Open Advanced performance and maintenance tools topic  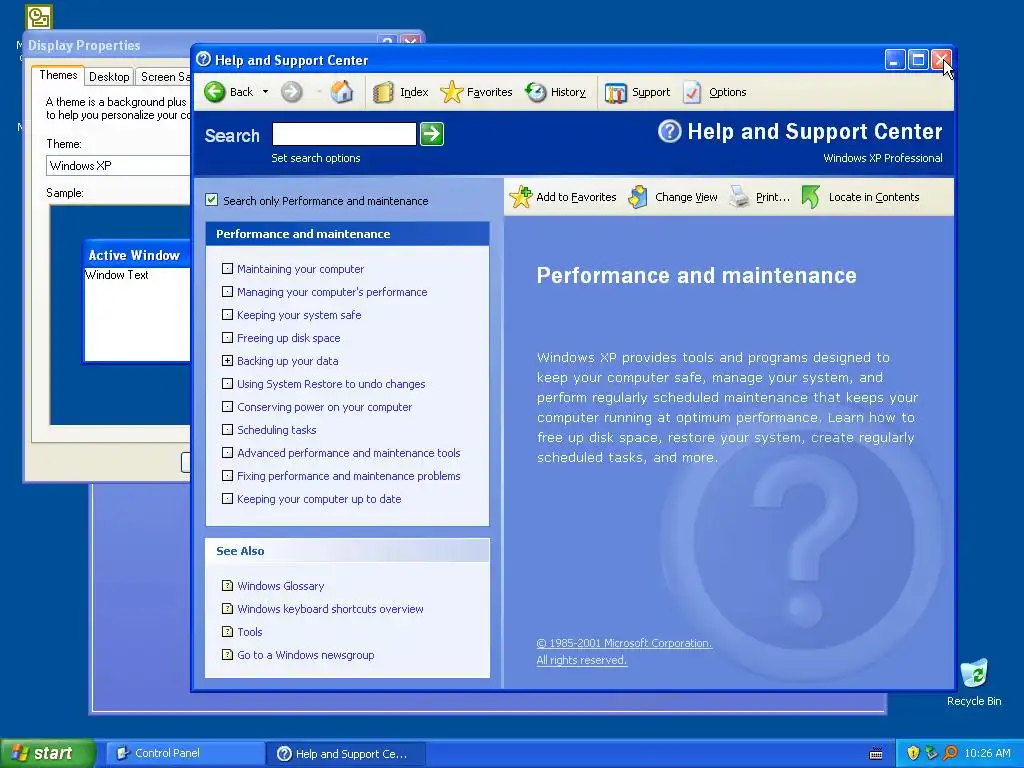point(349,453)
